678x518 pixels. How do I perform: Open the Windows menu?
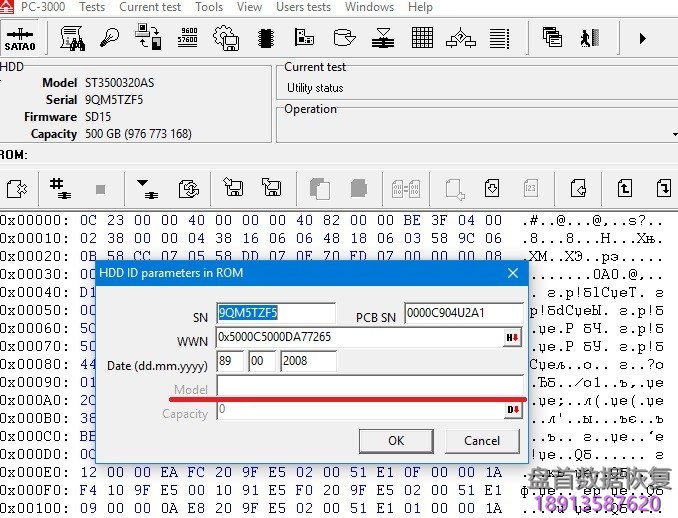pyautogui.click(x=370, y=7)
